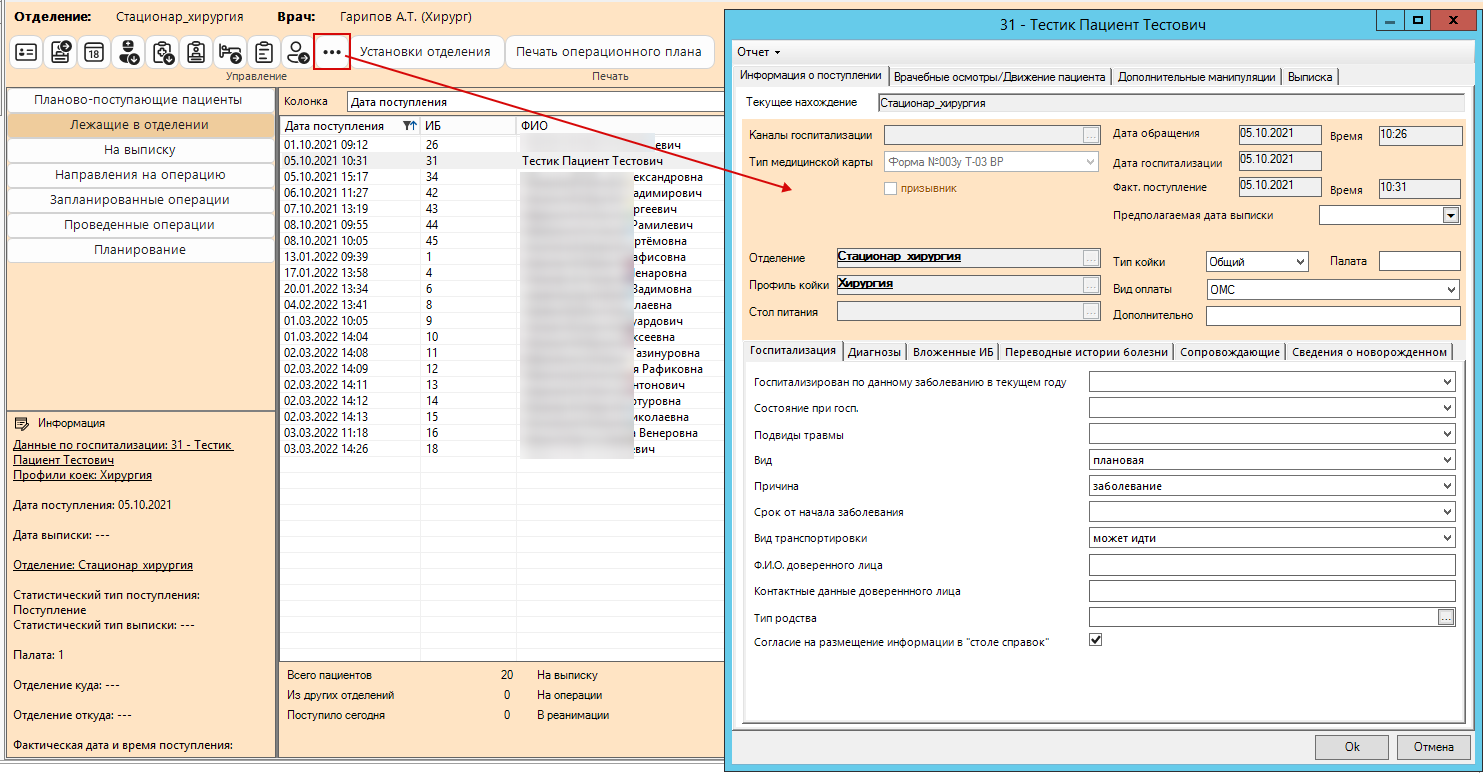The height and width of the screenshot is (773, 1483).
Task: Select the Направления на операцию section
Action: [x=139, y=175]
